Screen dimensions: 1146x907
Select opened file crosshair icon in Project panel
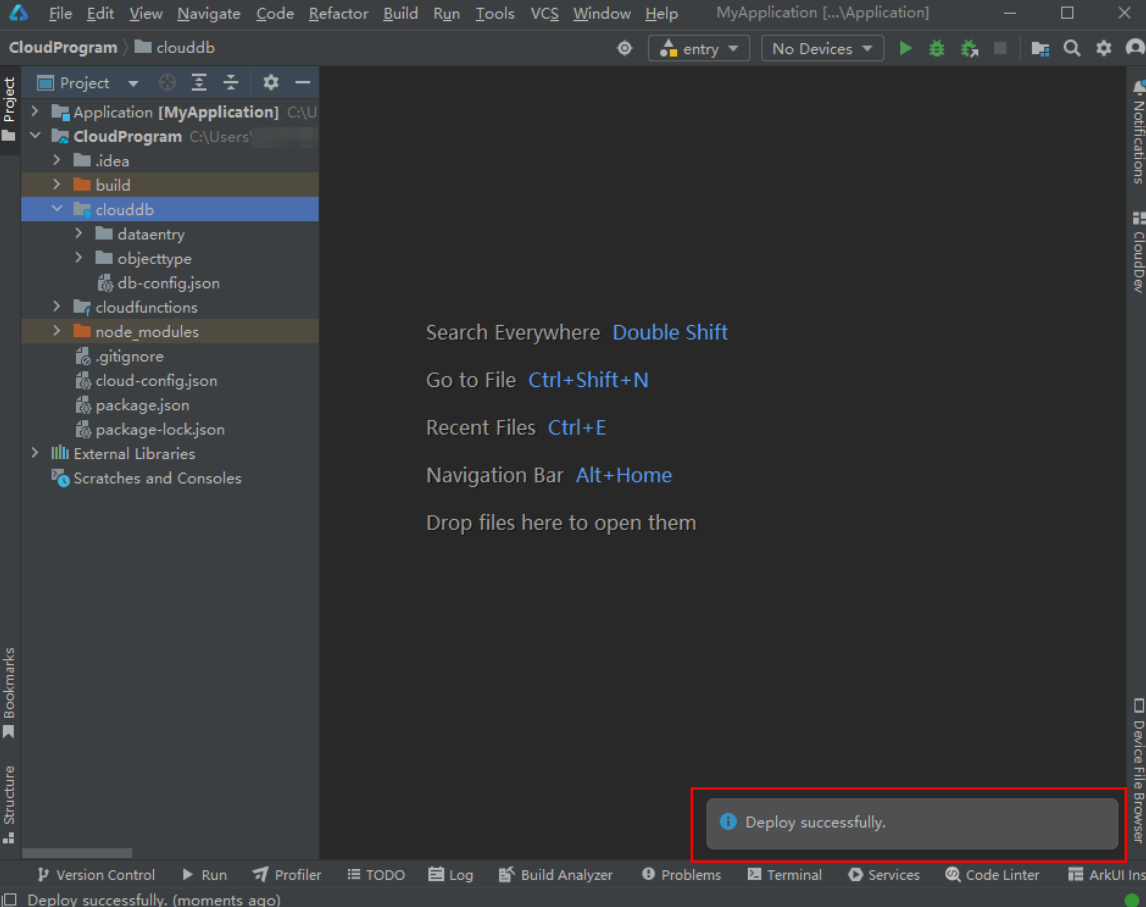click(x=167, y=83)
